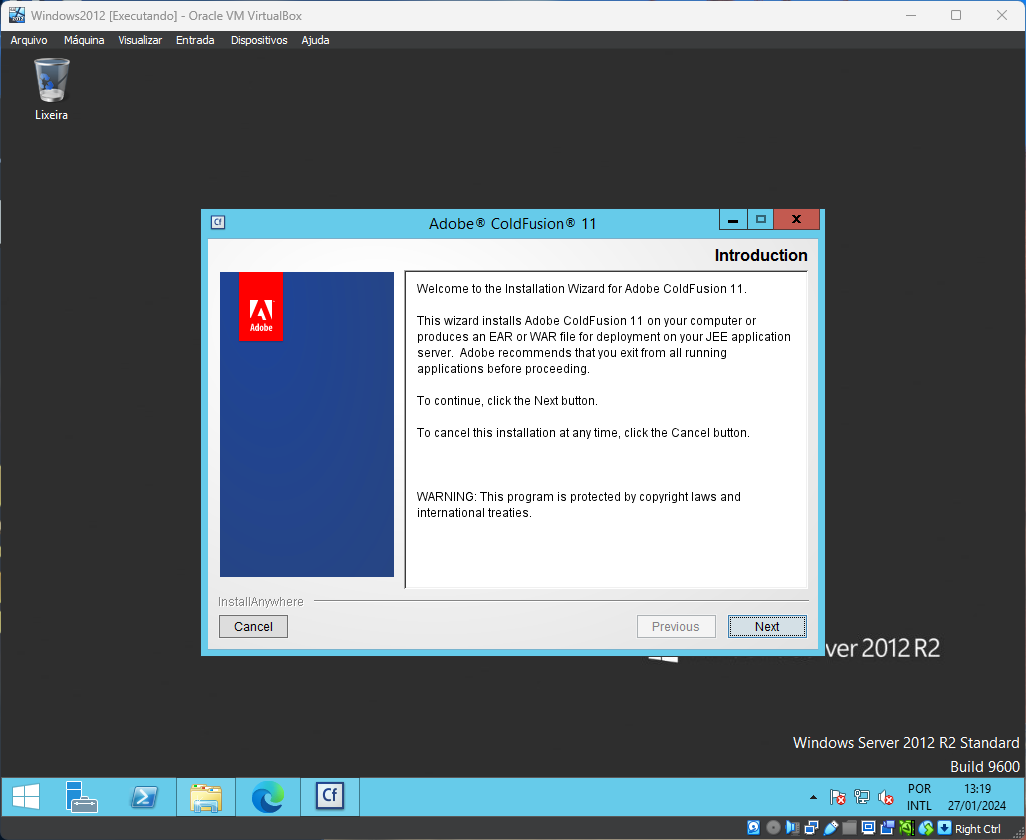
Task: Click the Action Center flag tray icon
Action: click(837, 797)
